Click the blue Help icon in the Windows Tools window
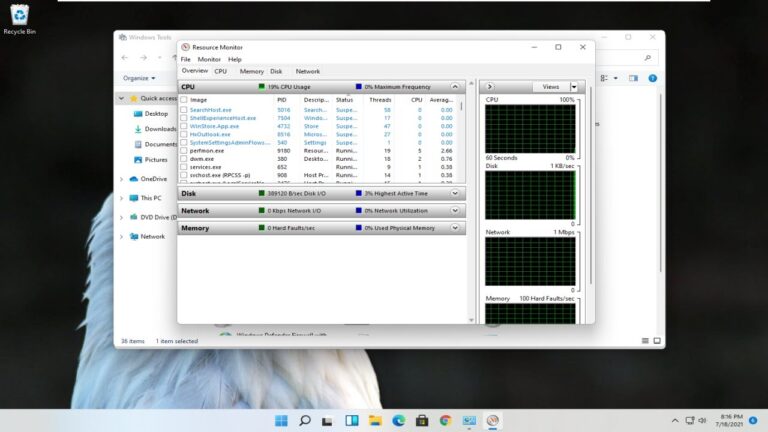This screenshot has width=768, height=432. (x=652, y=78)
